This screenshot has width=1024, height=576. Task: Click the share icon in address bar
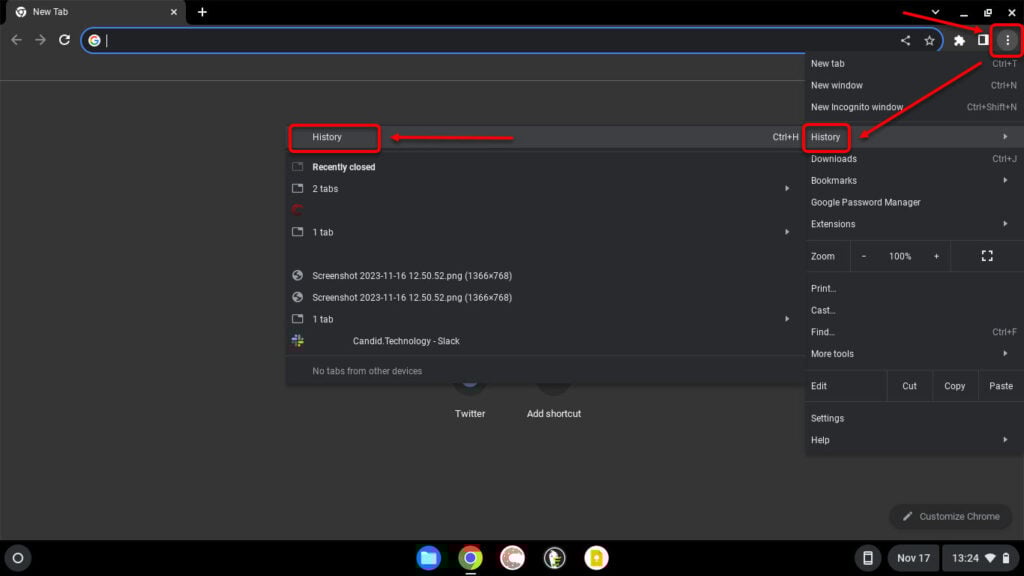coord(905,40)
